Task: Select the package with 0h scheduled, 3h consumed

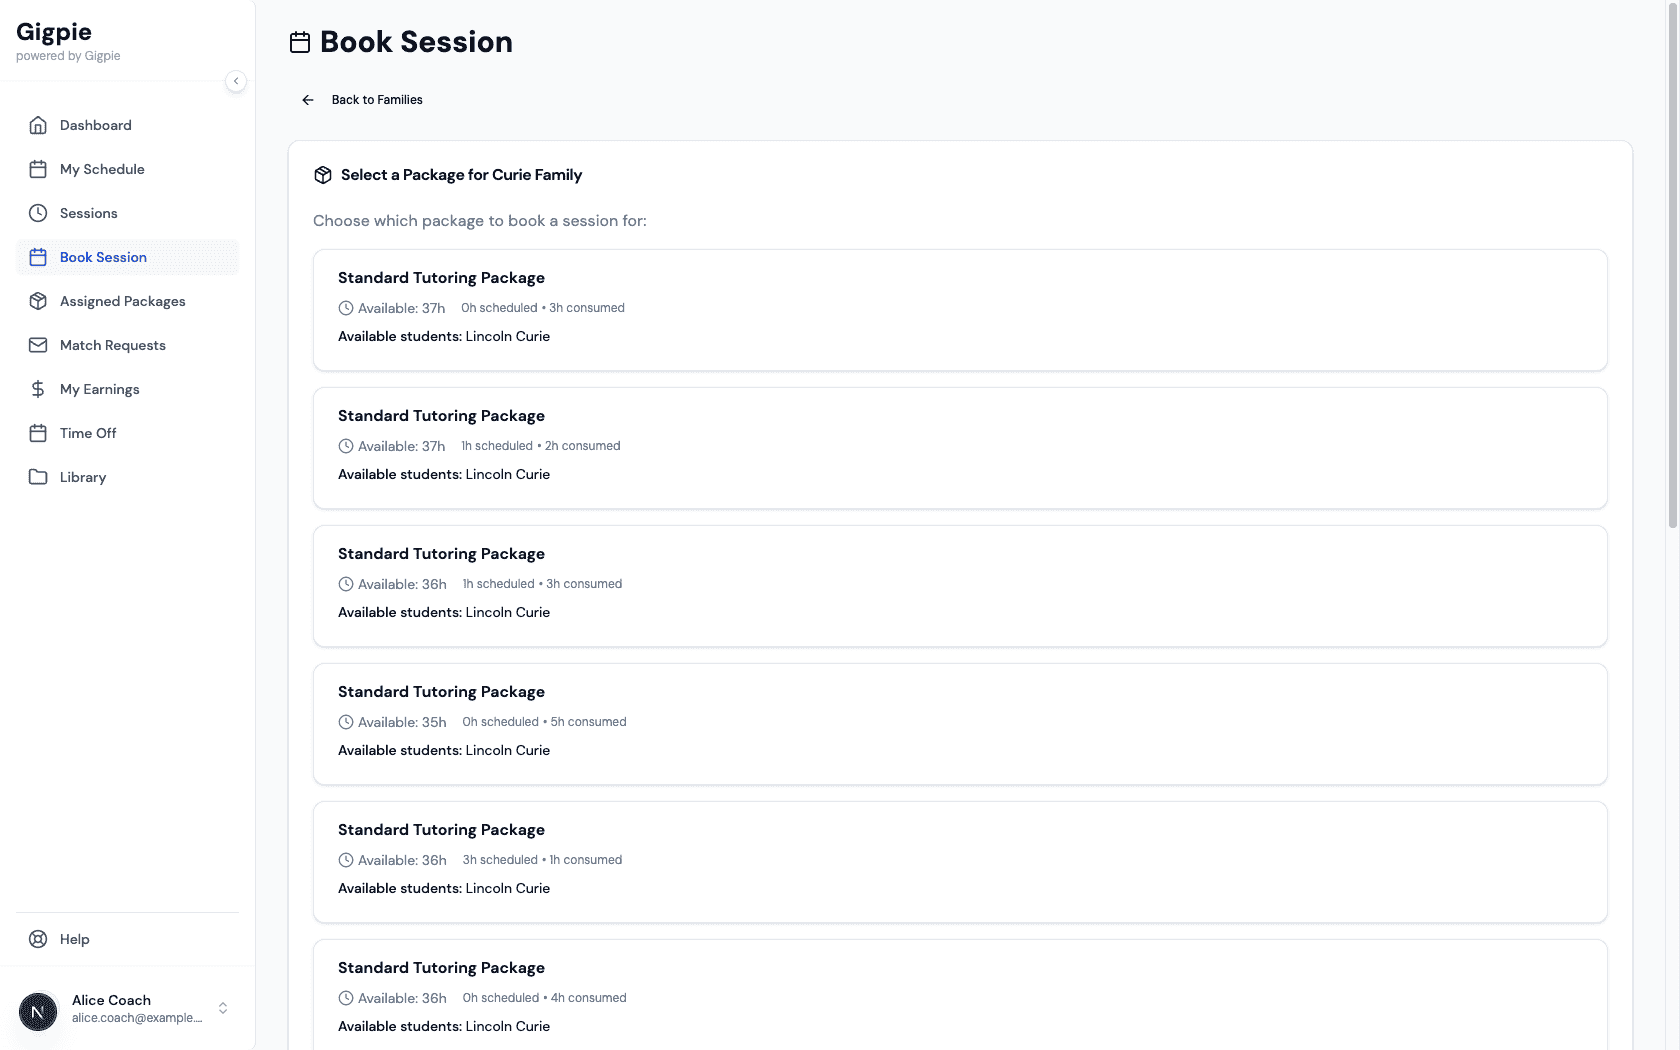Action: coord(959,310)
